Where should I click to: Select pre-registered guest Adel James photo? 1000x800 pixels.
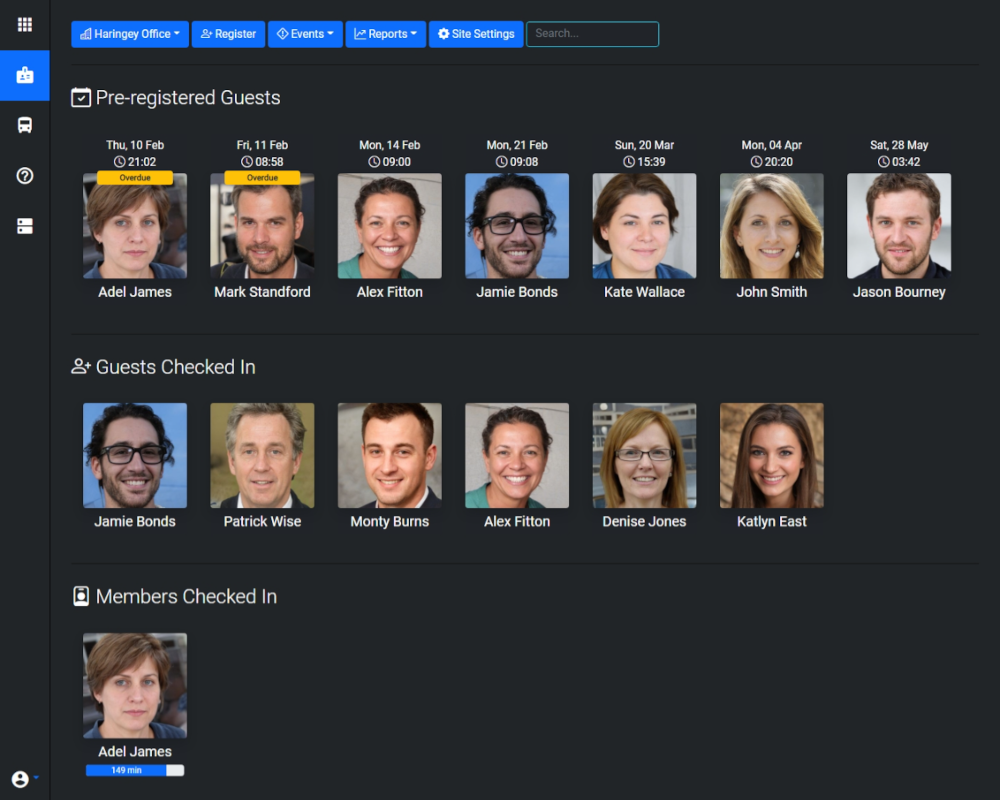(135, 226)
